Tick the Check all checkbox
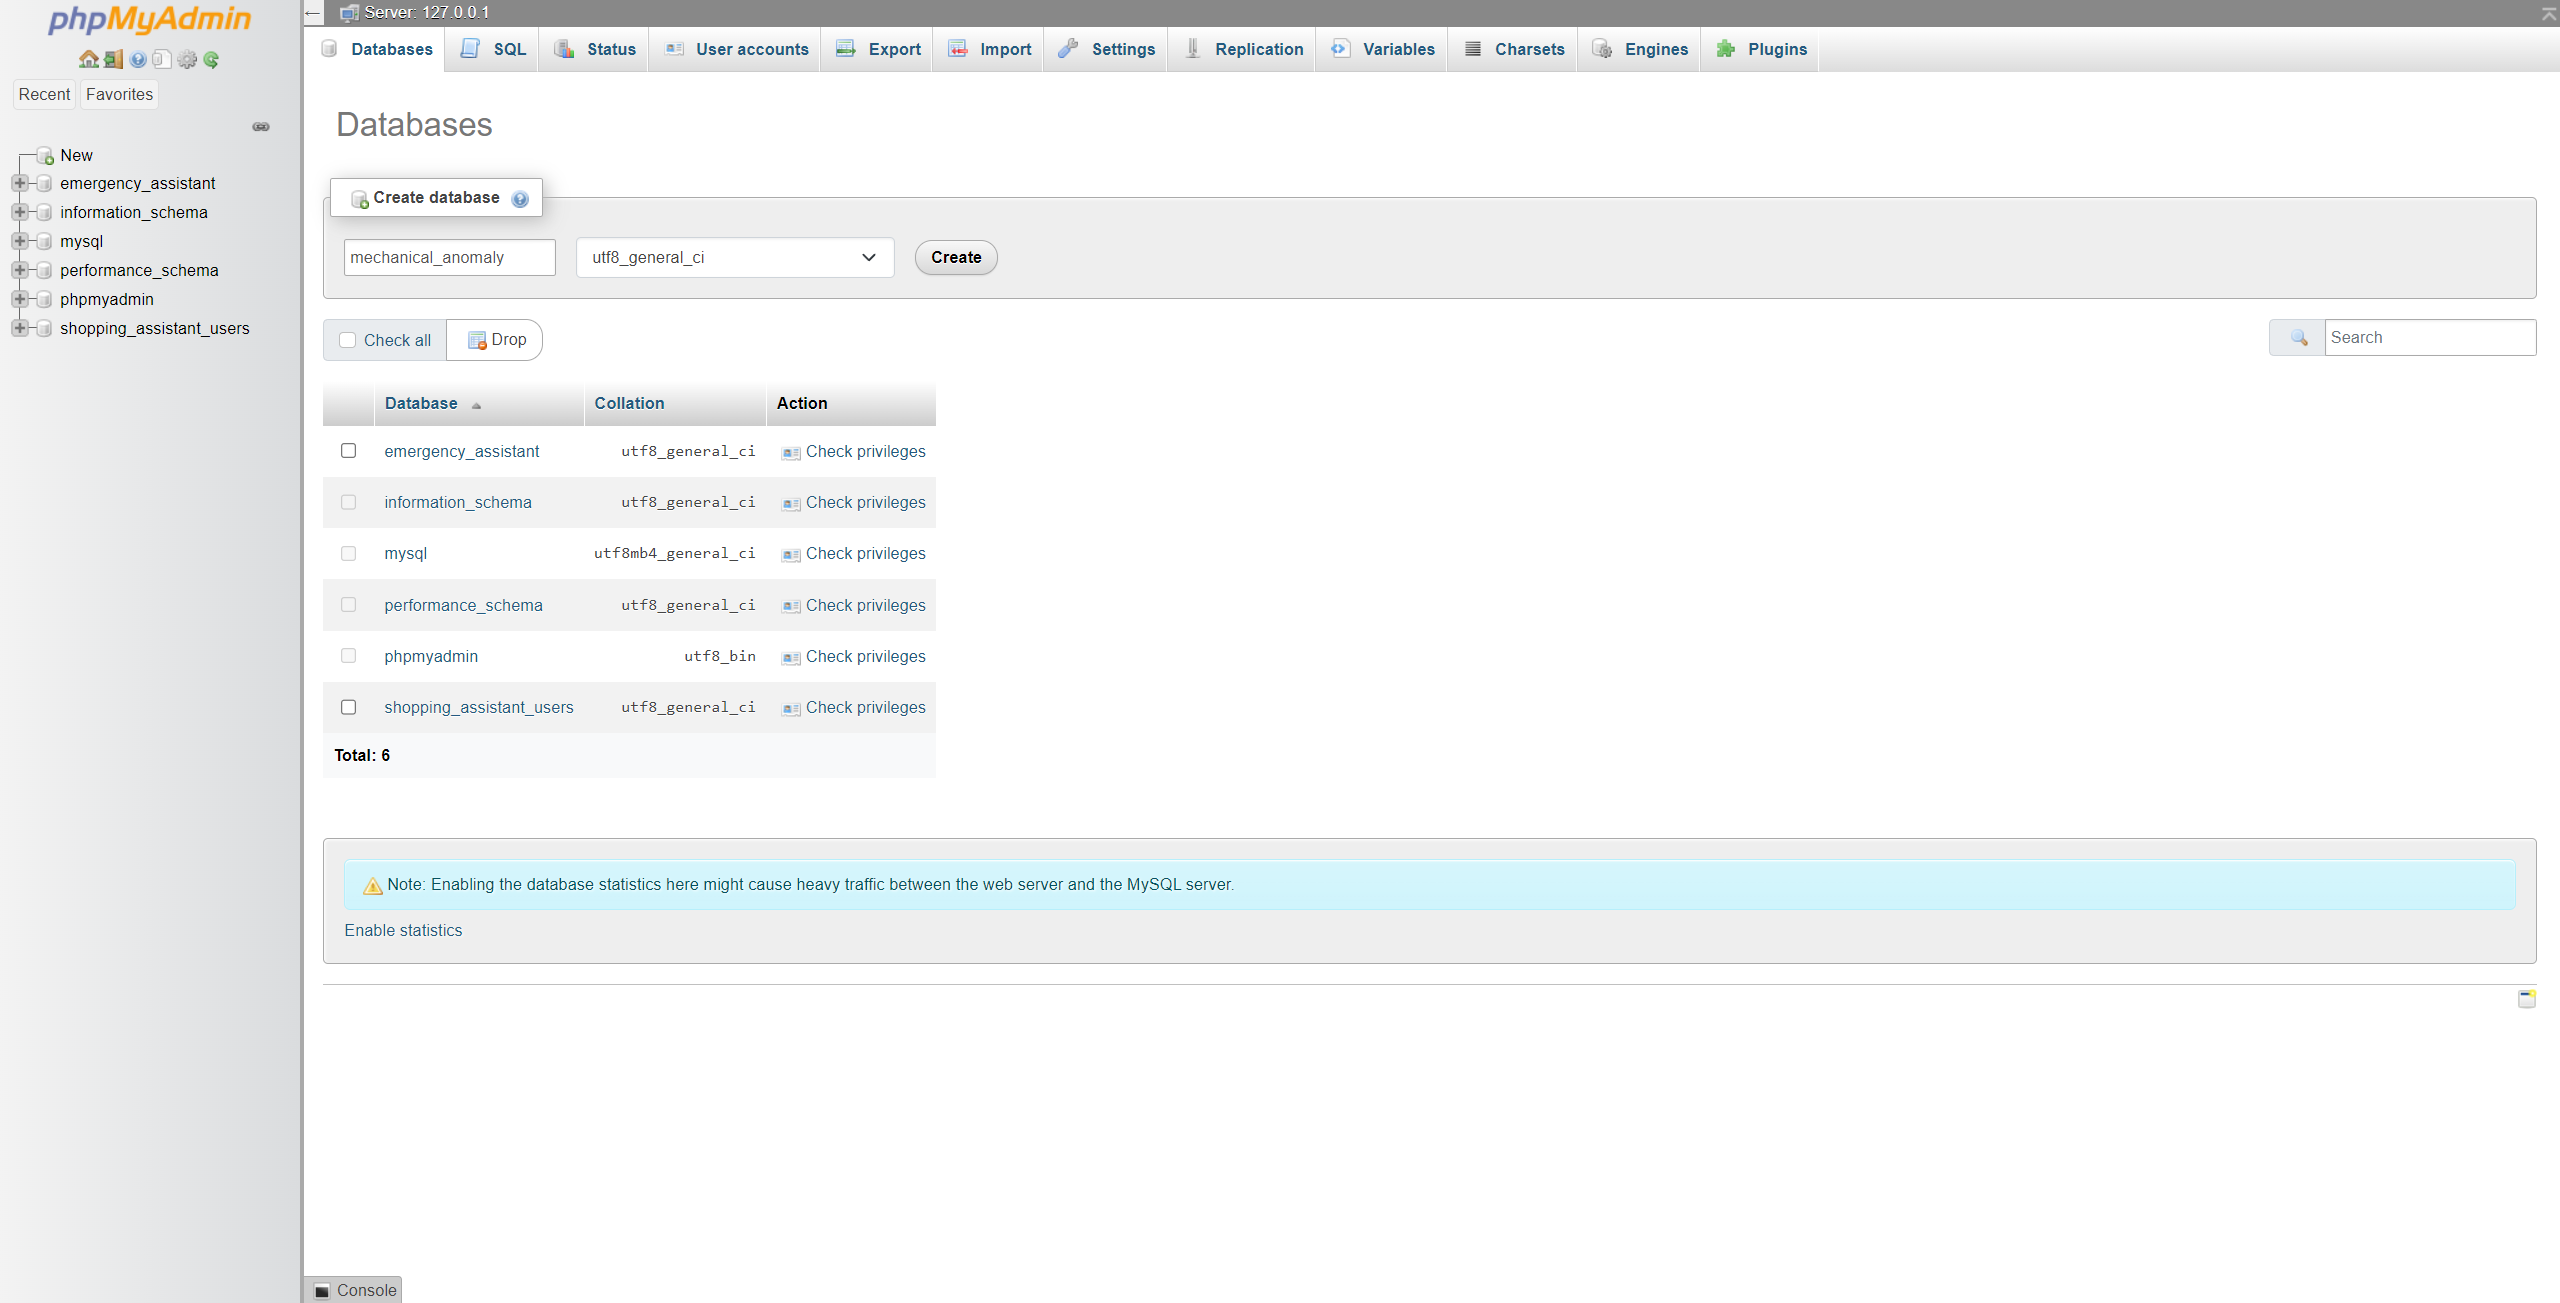2560x1303 pixels. (348, 340)
